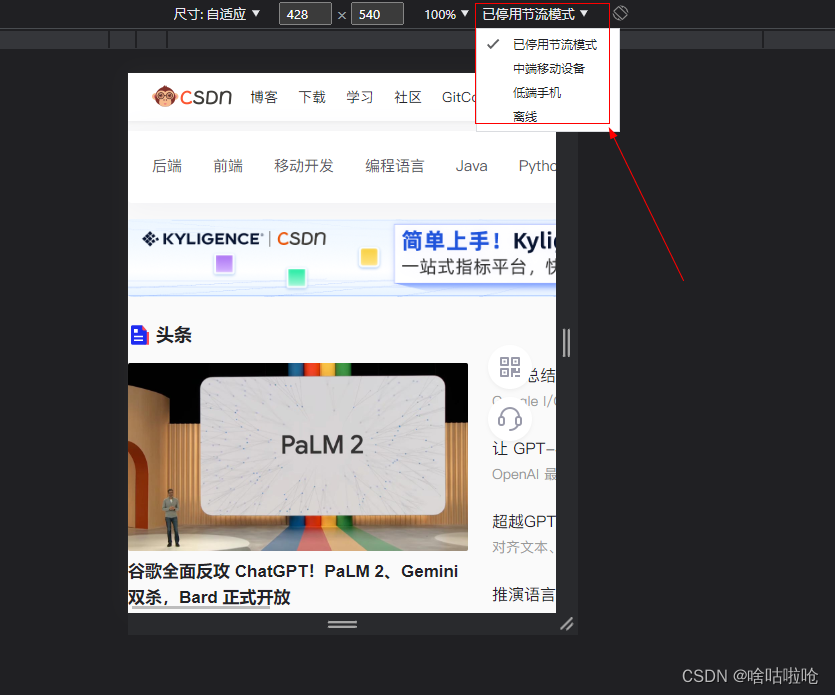
Task: Open the partly visible GitCode nav link
Action: click(x=459, y=97)
